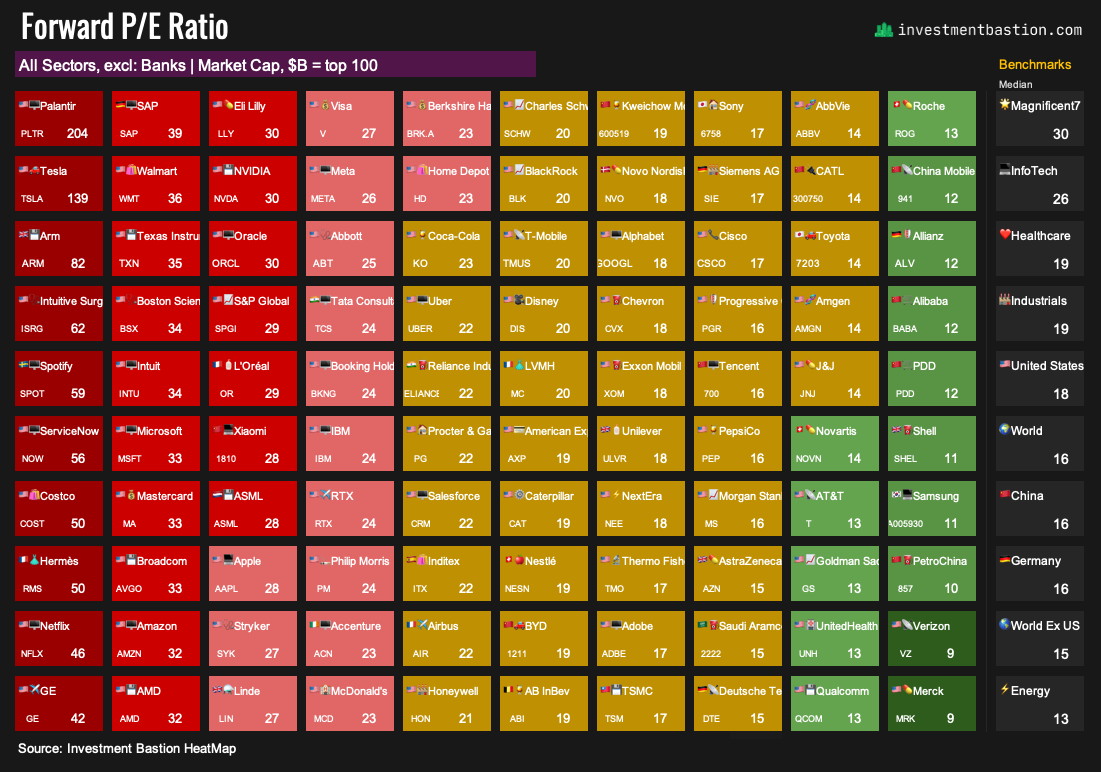Select the Saudi Aramco 2222 tile
The width and height of the screenshot is (1101, 772).
click(737, 638)
